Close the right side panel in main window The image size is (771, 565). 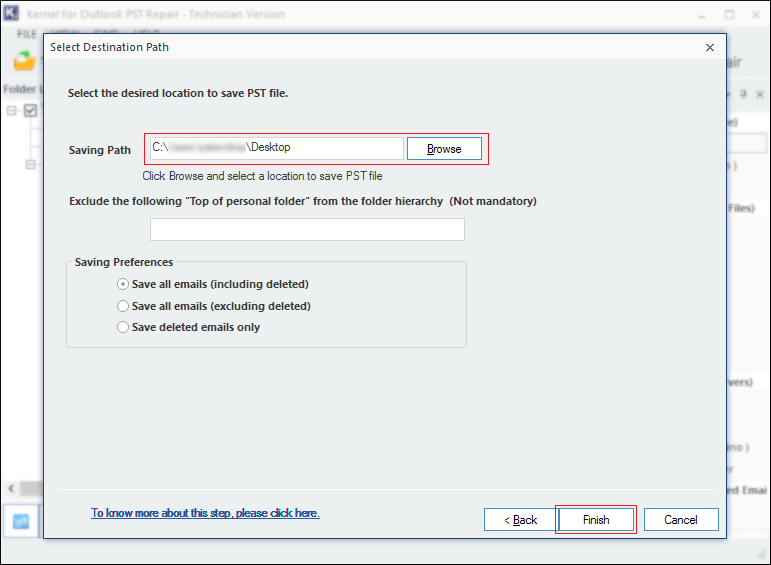click(760, 94)
